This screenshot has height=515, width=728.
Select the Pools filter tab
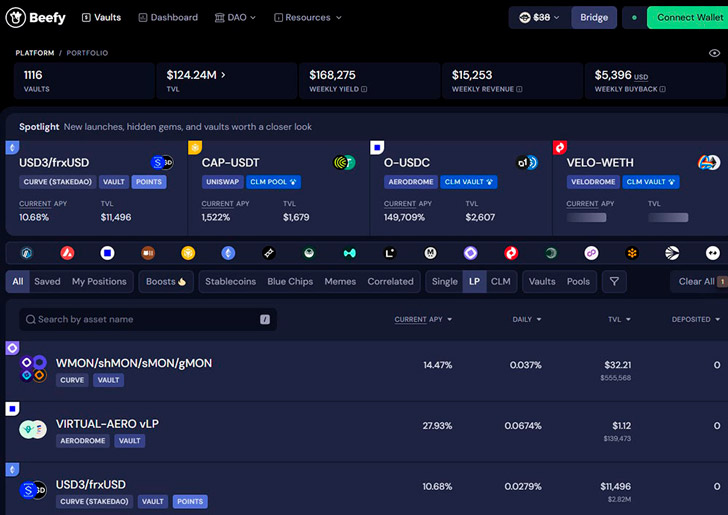tap(578, 281)
